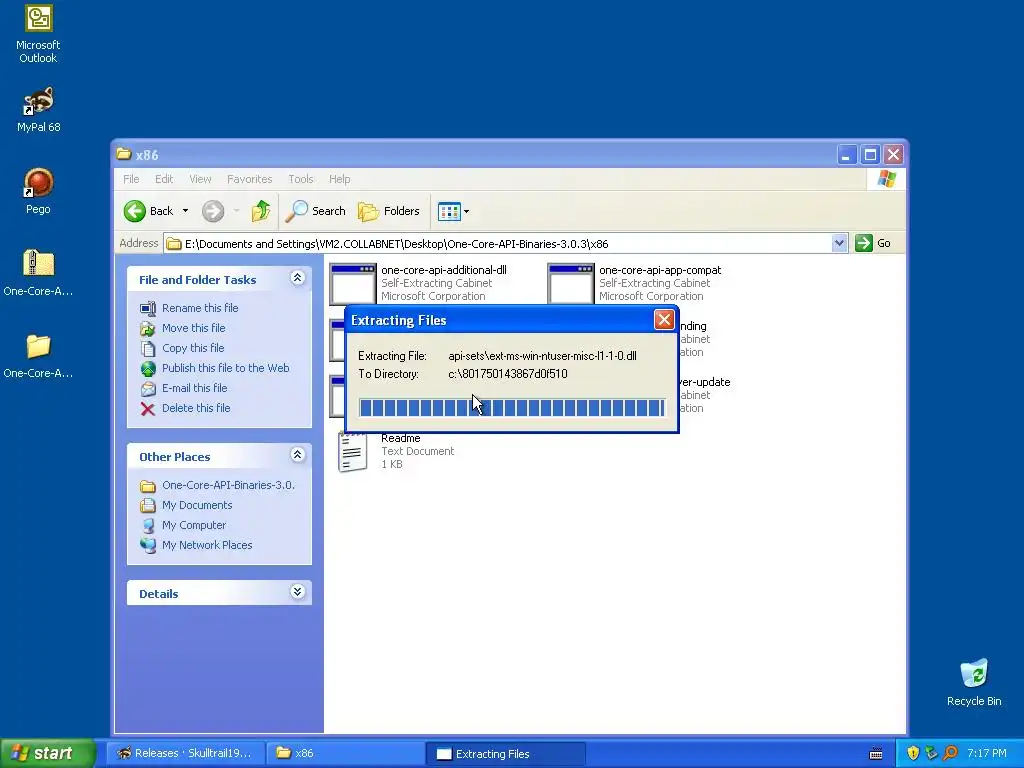Click the x86 title bar folder icon
The image size is (1024, 768).
click(x=123, y=154)
